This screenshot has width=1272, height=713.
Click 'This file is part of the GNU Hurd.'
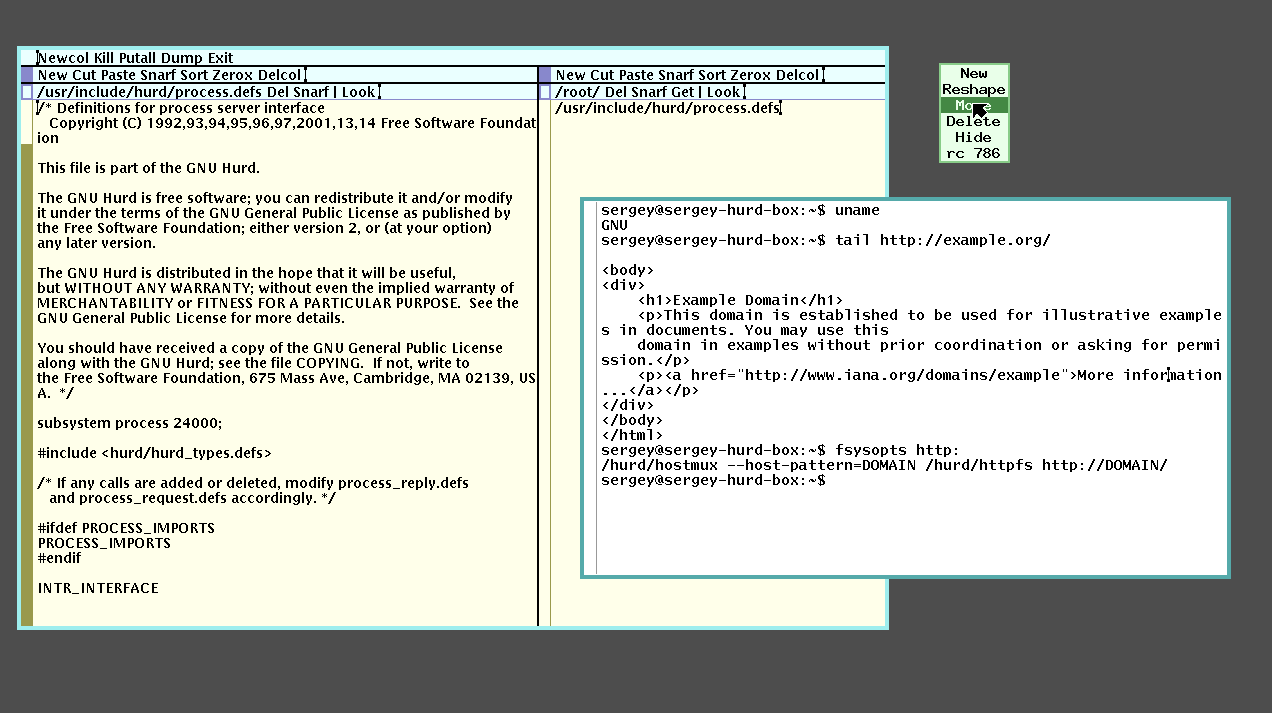149,168
